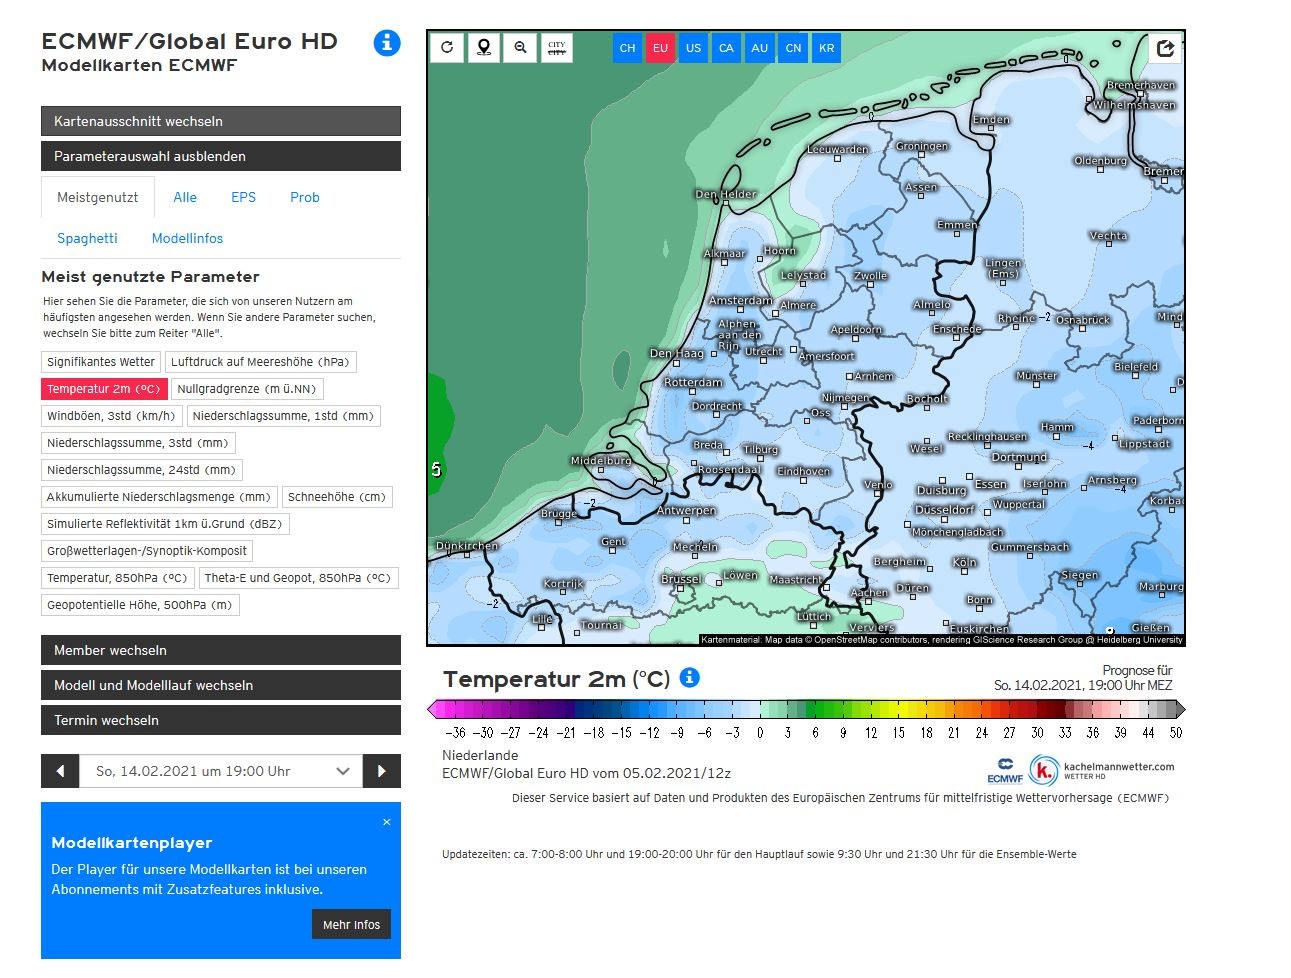Select the EU region button
The height and width of the screenshot is (978, 1291).
point(660,48)
